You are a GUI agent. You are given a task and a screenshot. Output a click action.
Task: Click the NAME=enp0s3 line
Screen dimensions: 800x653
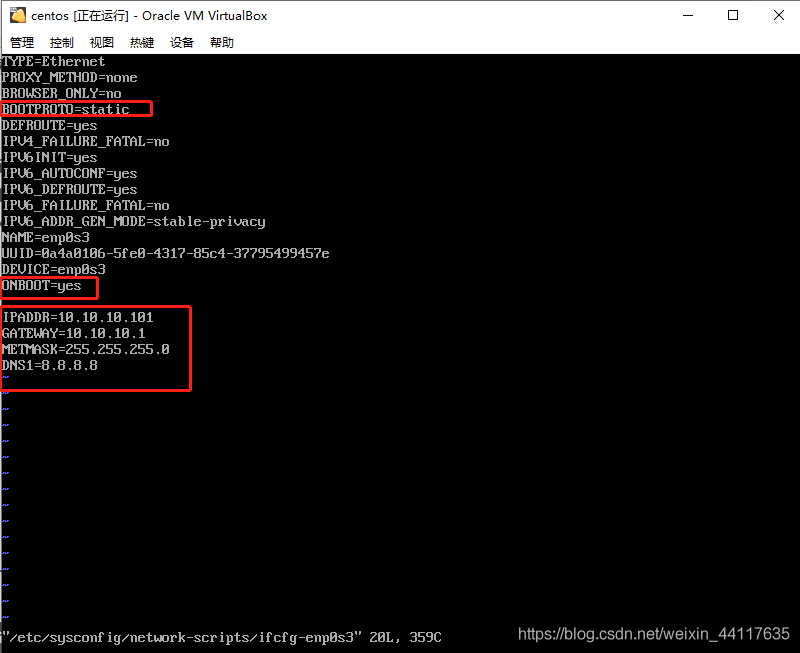[x=46, y=237]
